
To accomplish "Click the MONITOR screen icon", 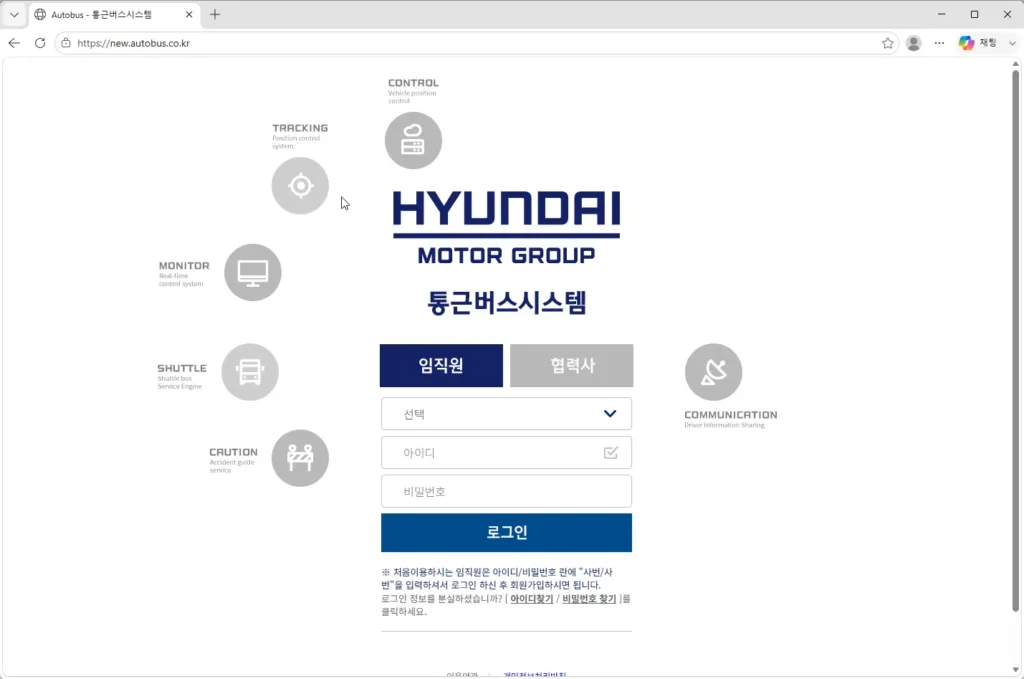I will [x=253, y=272].
